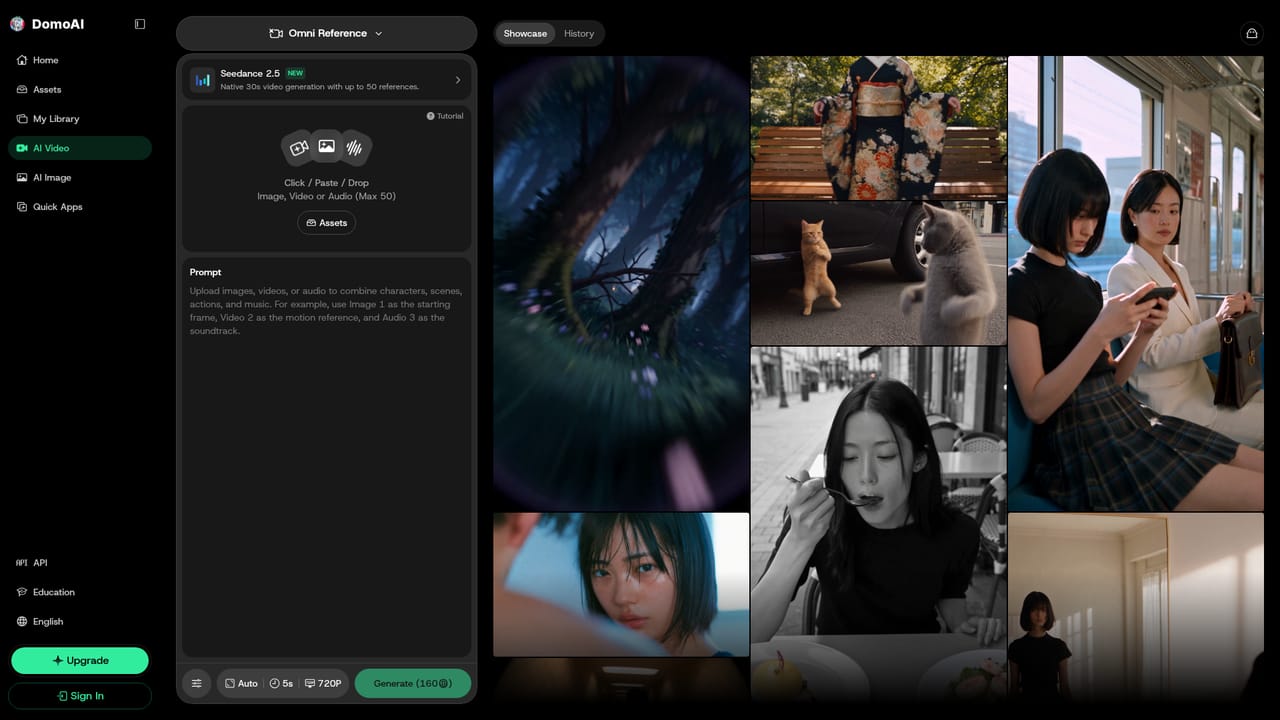
Task: Open the Auto aspect ratio selector
Action: tap(241, 683)
